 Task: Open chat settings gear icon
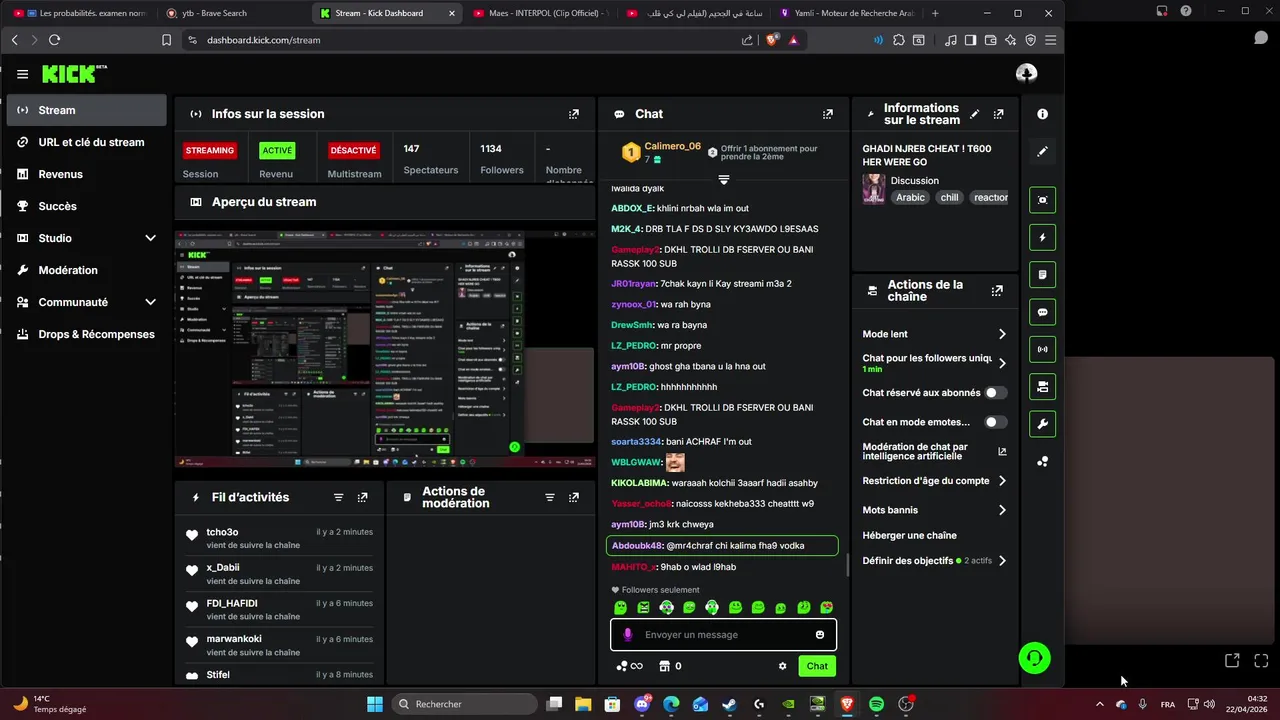(x=783, y=666)
